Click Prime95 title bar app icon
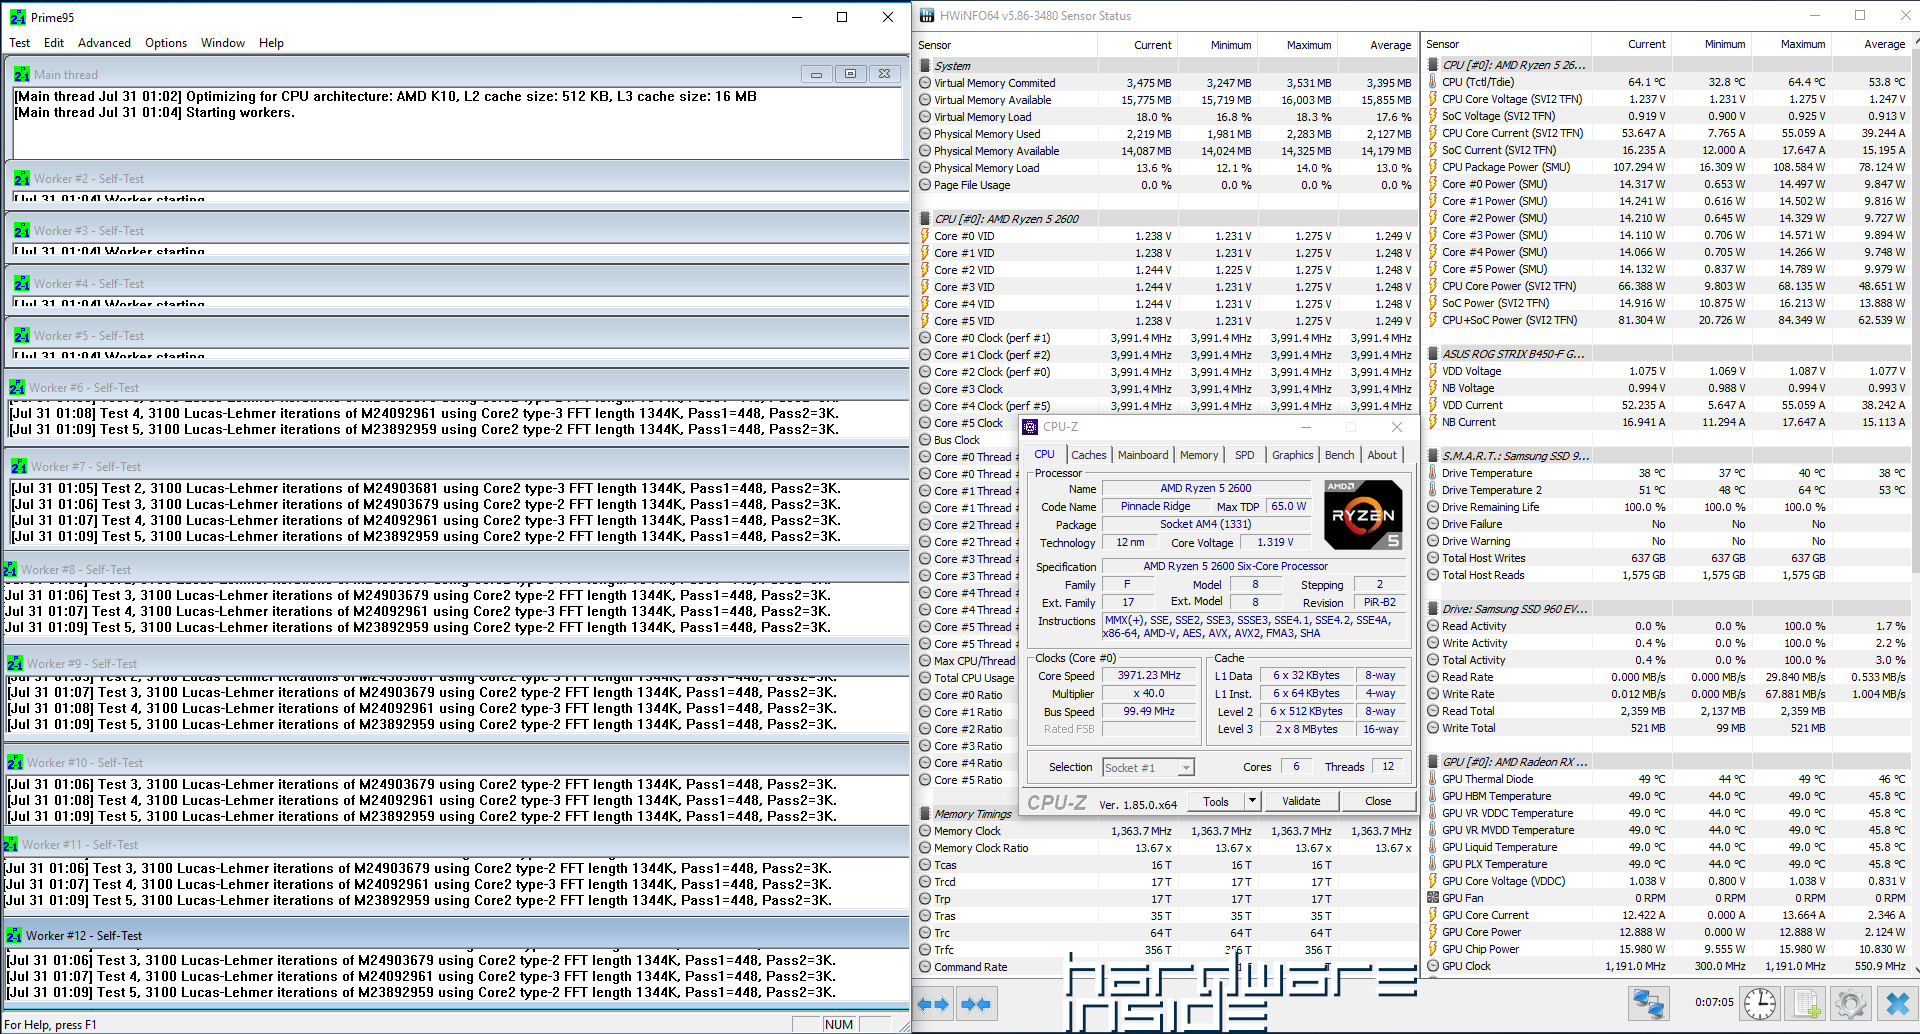Viewport: 1920px width, 1034px height. click(x=18, y=17)
